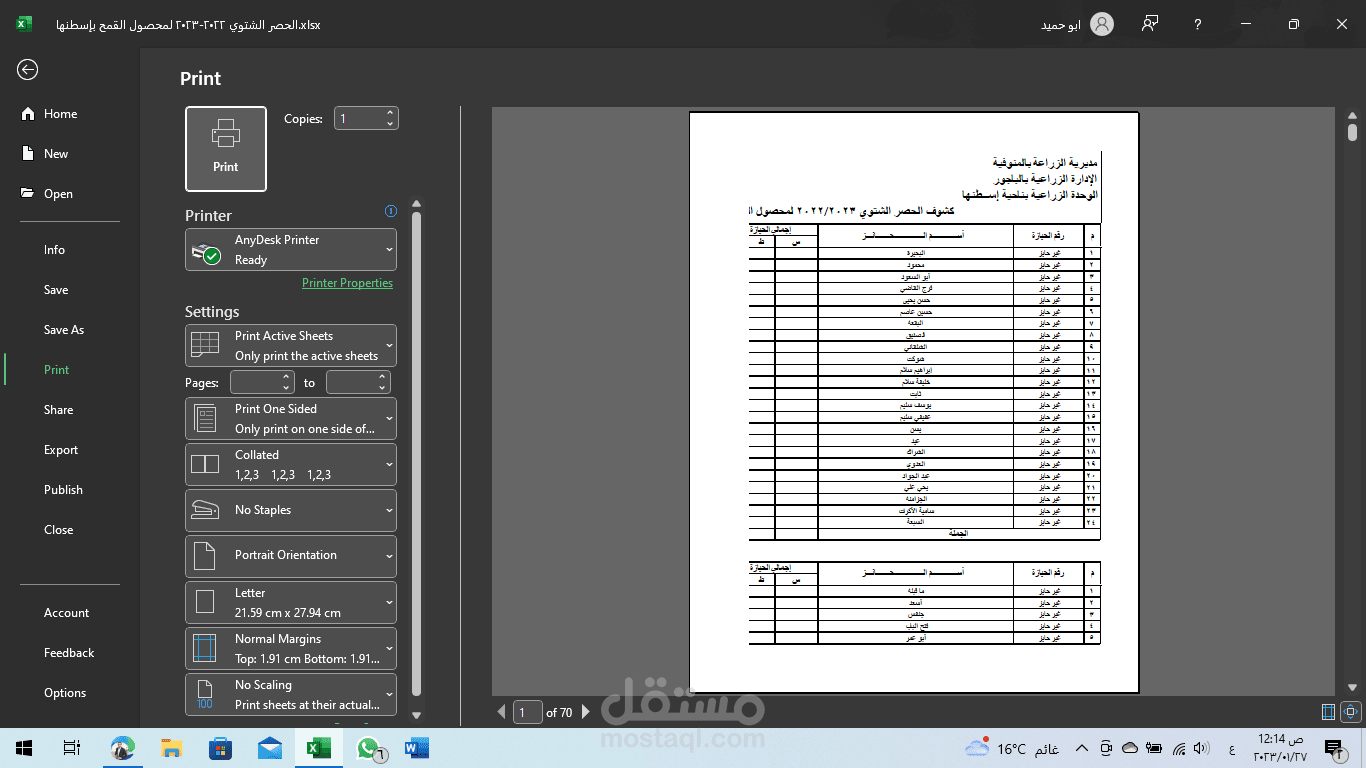Open the AnyDesk Printer dropdown
Viewport: 1366px width, 768px height.
point(291,250)
